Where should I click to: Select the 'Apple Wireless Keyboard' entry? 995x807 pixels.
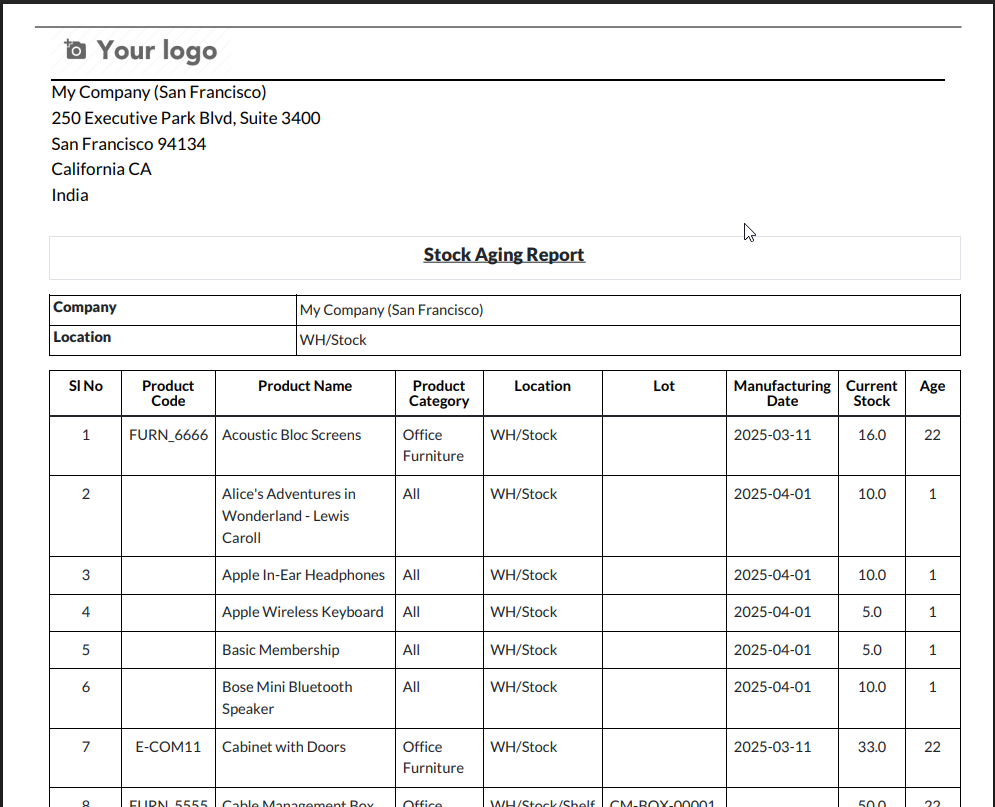pyautogui.click(x=302, y=612)
